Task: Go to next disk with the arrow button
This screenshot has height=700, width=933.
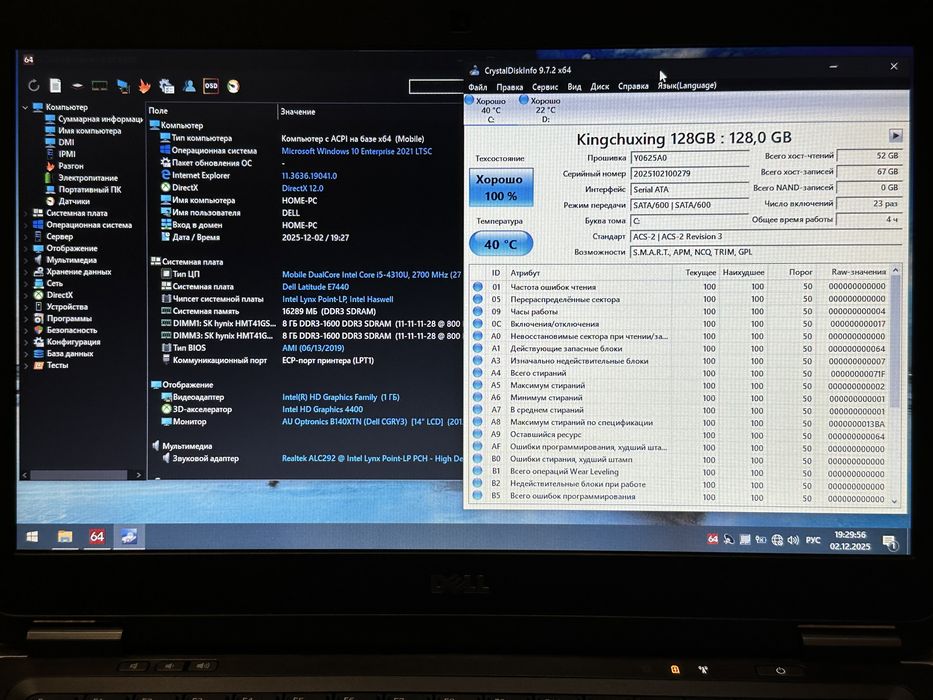Action: (896, 135)
